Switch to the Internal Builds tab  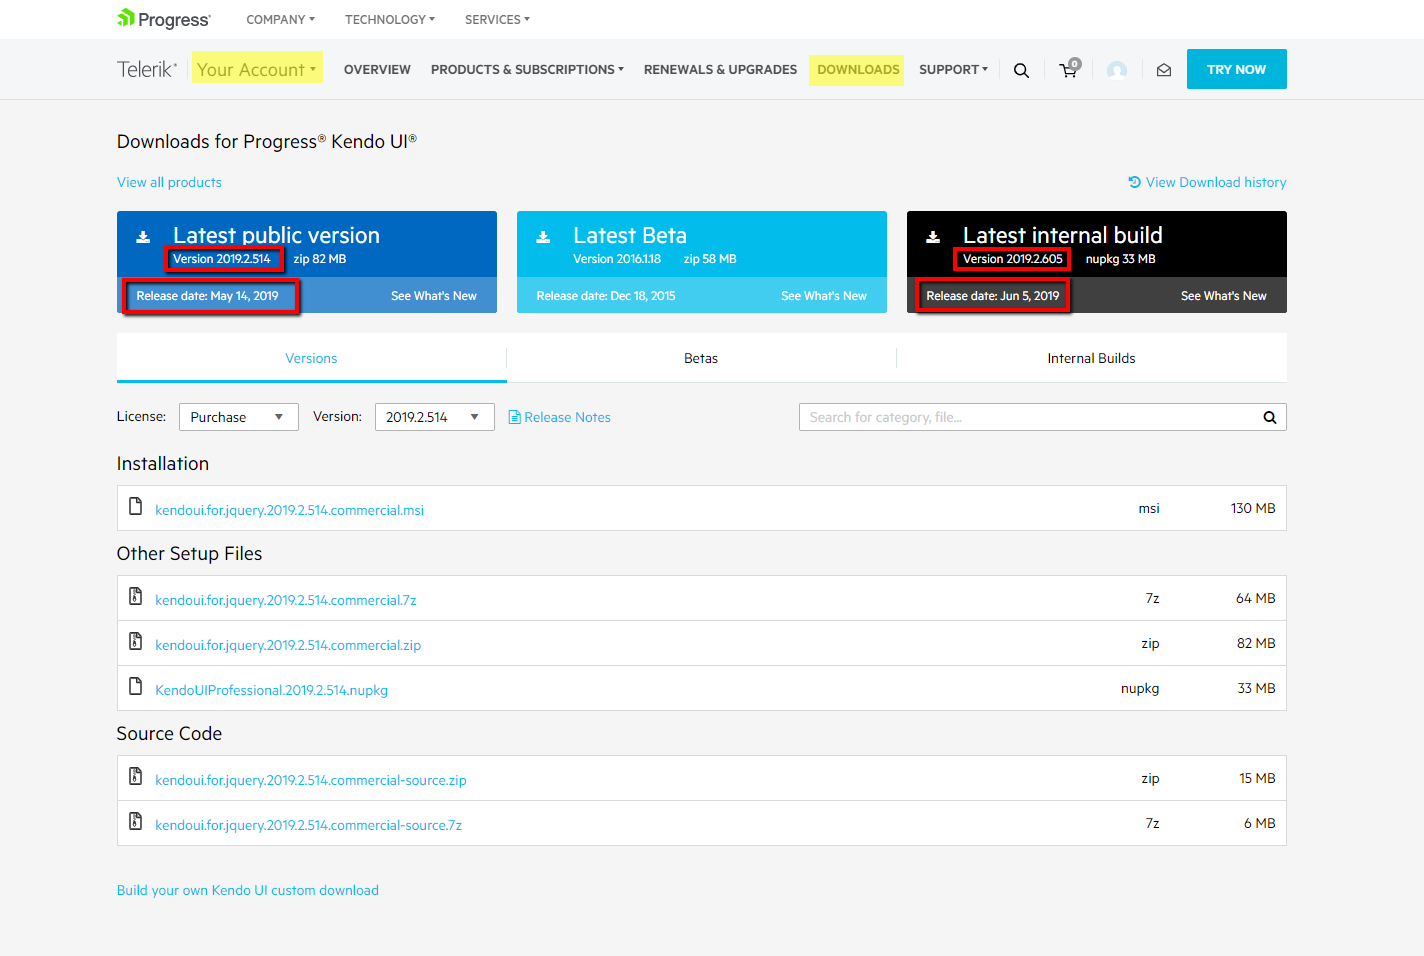click(x=1092, y=357)
